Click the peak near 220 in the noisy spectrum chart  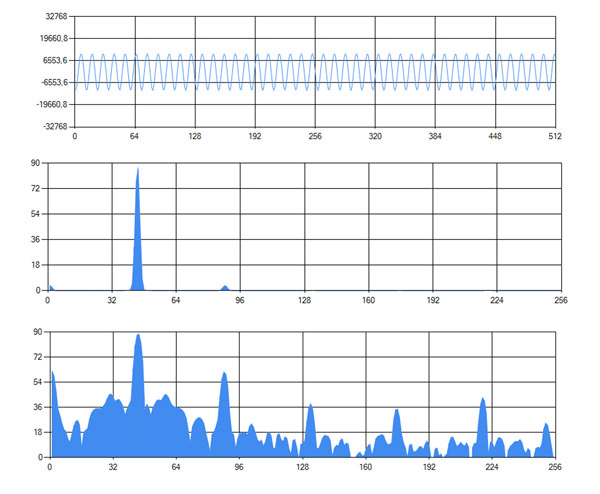483,427
